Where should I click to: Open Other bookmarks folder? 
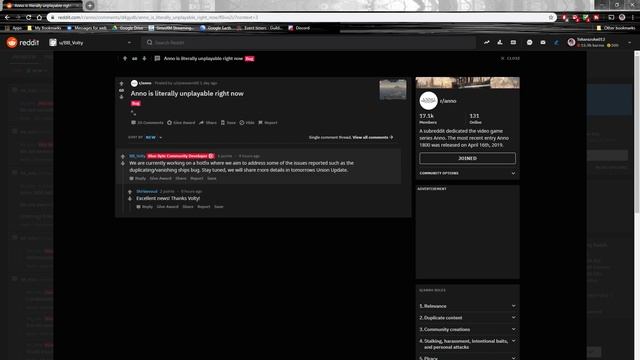point(616,28)
